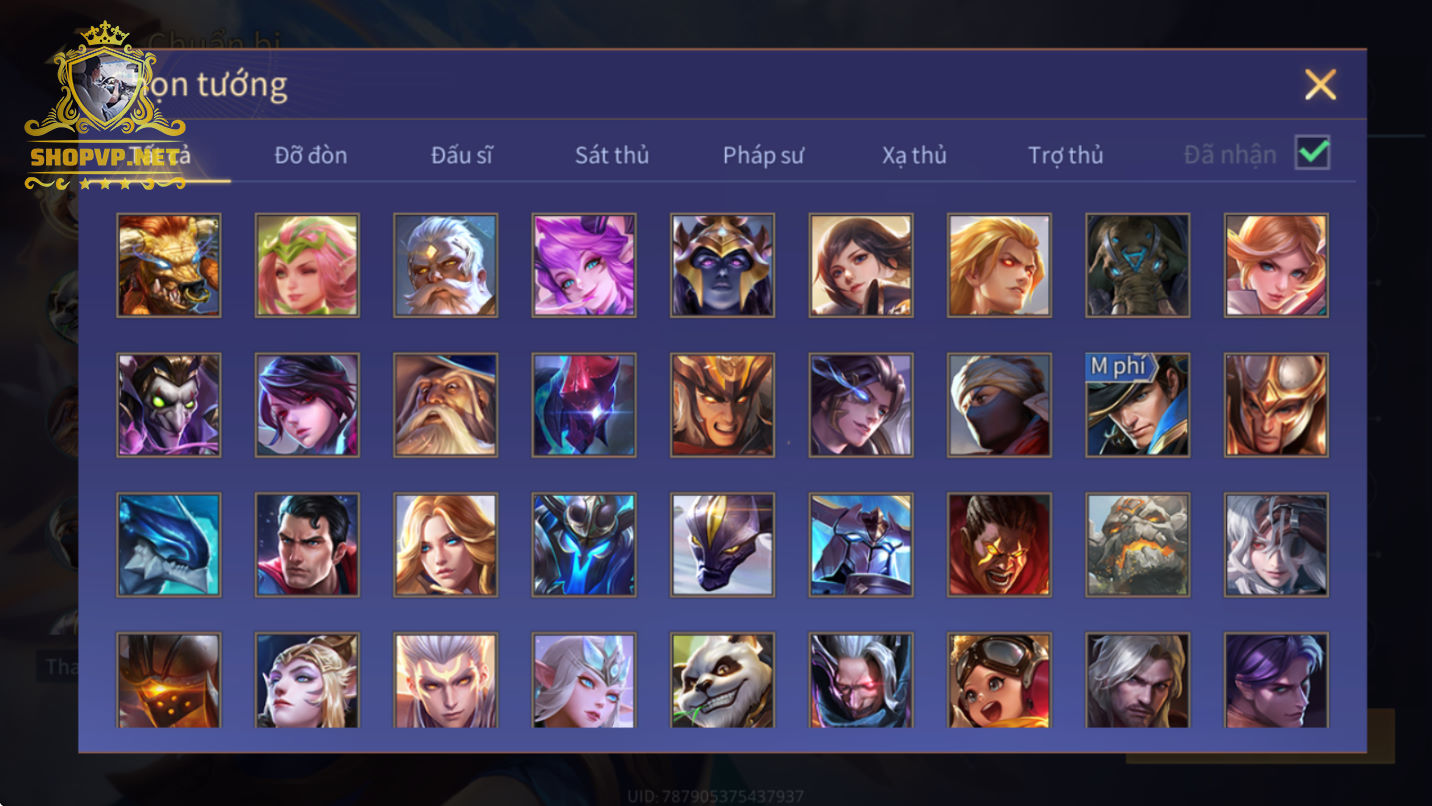The height and width of the screenshot is (806, 1432).
Task: Choose the rock golem hero portrait
Action: point(1138,545)
